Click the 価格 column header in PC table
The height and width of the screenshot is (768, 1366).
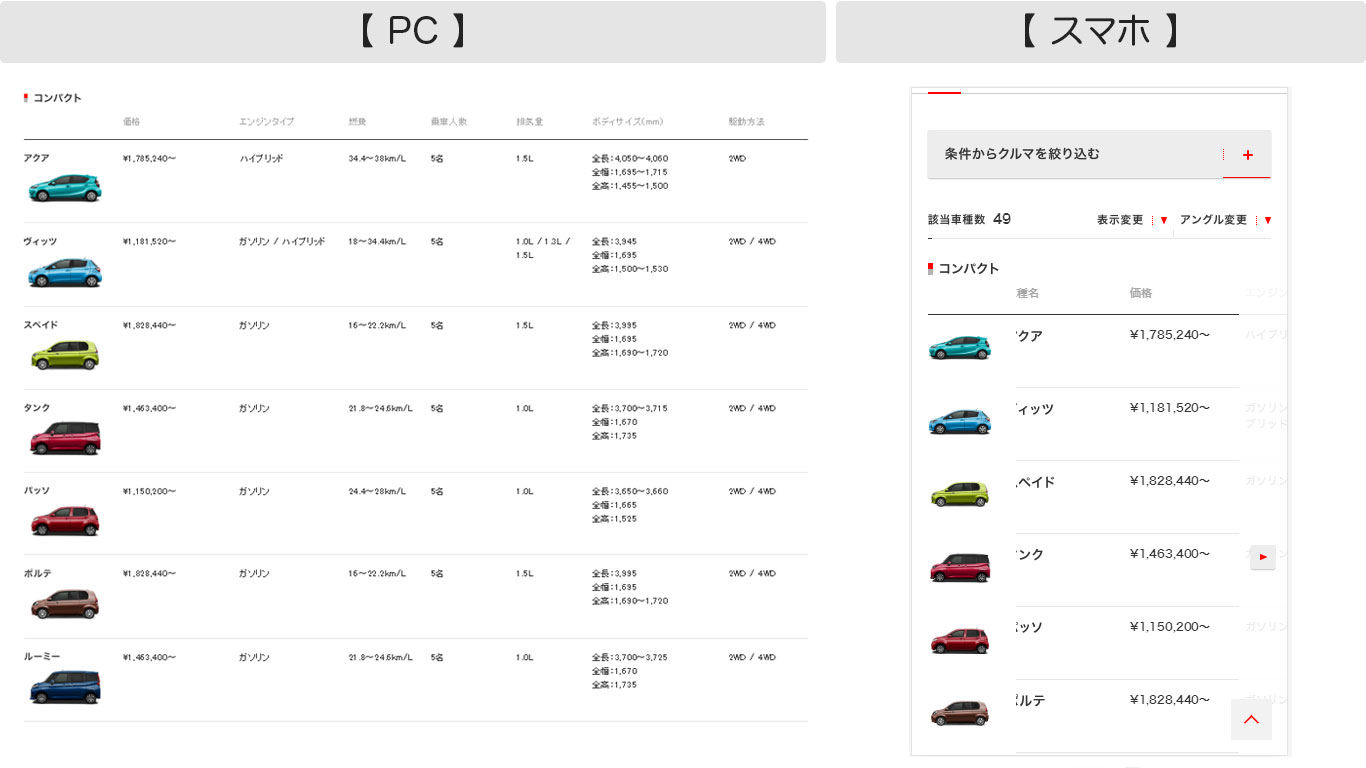(131, 122)
